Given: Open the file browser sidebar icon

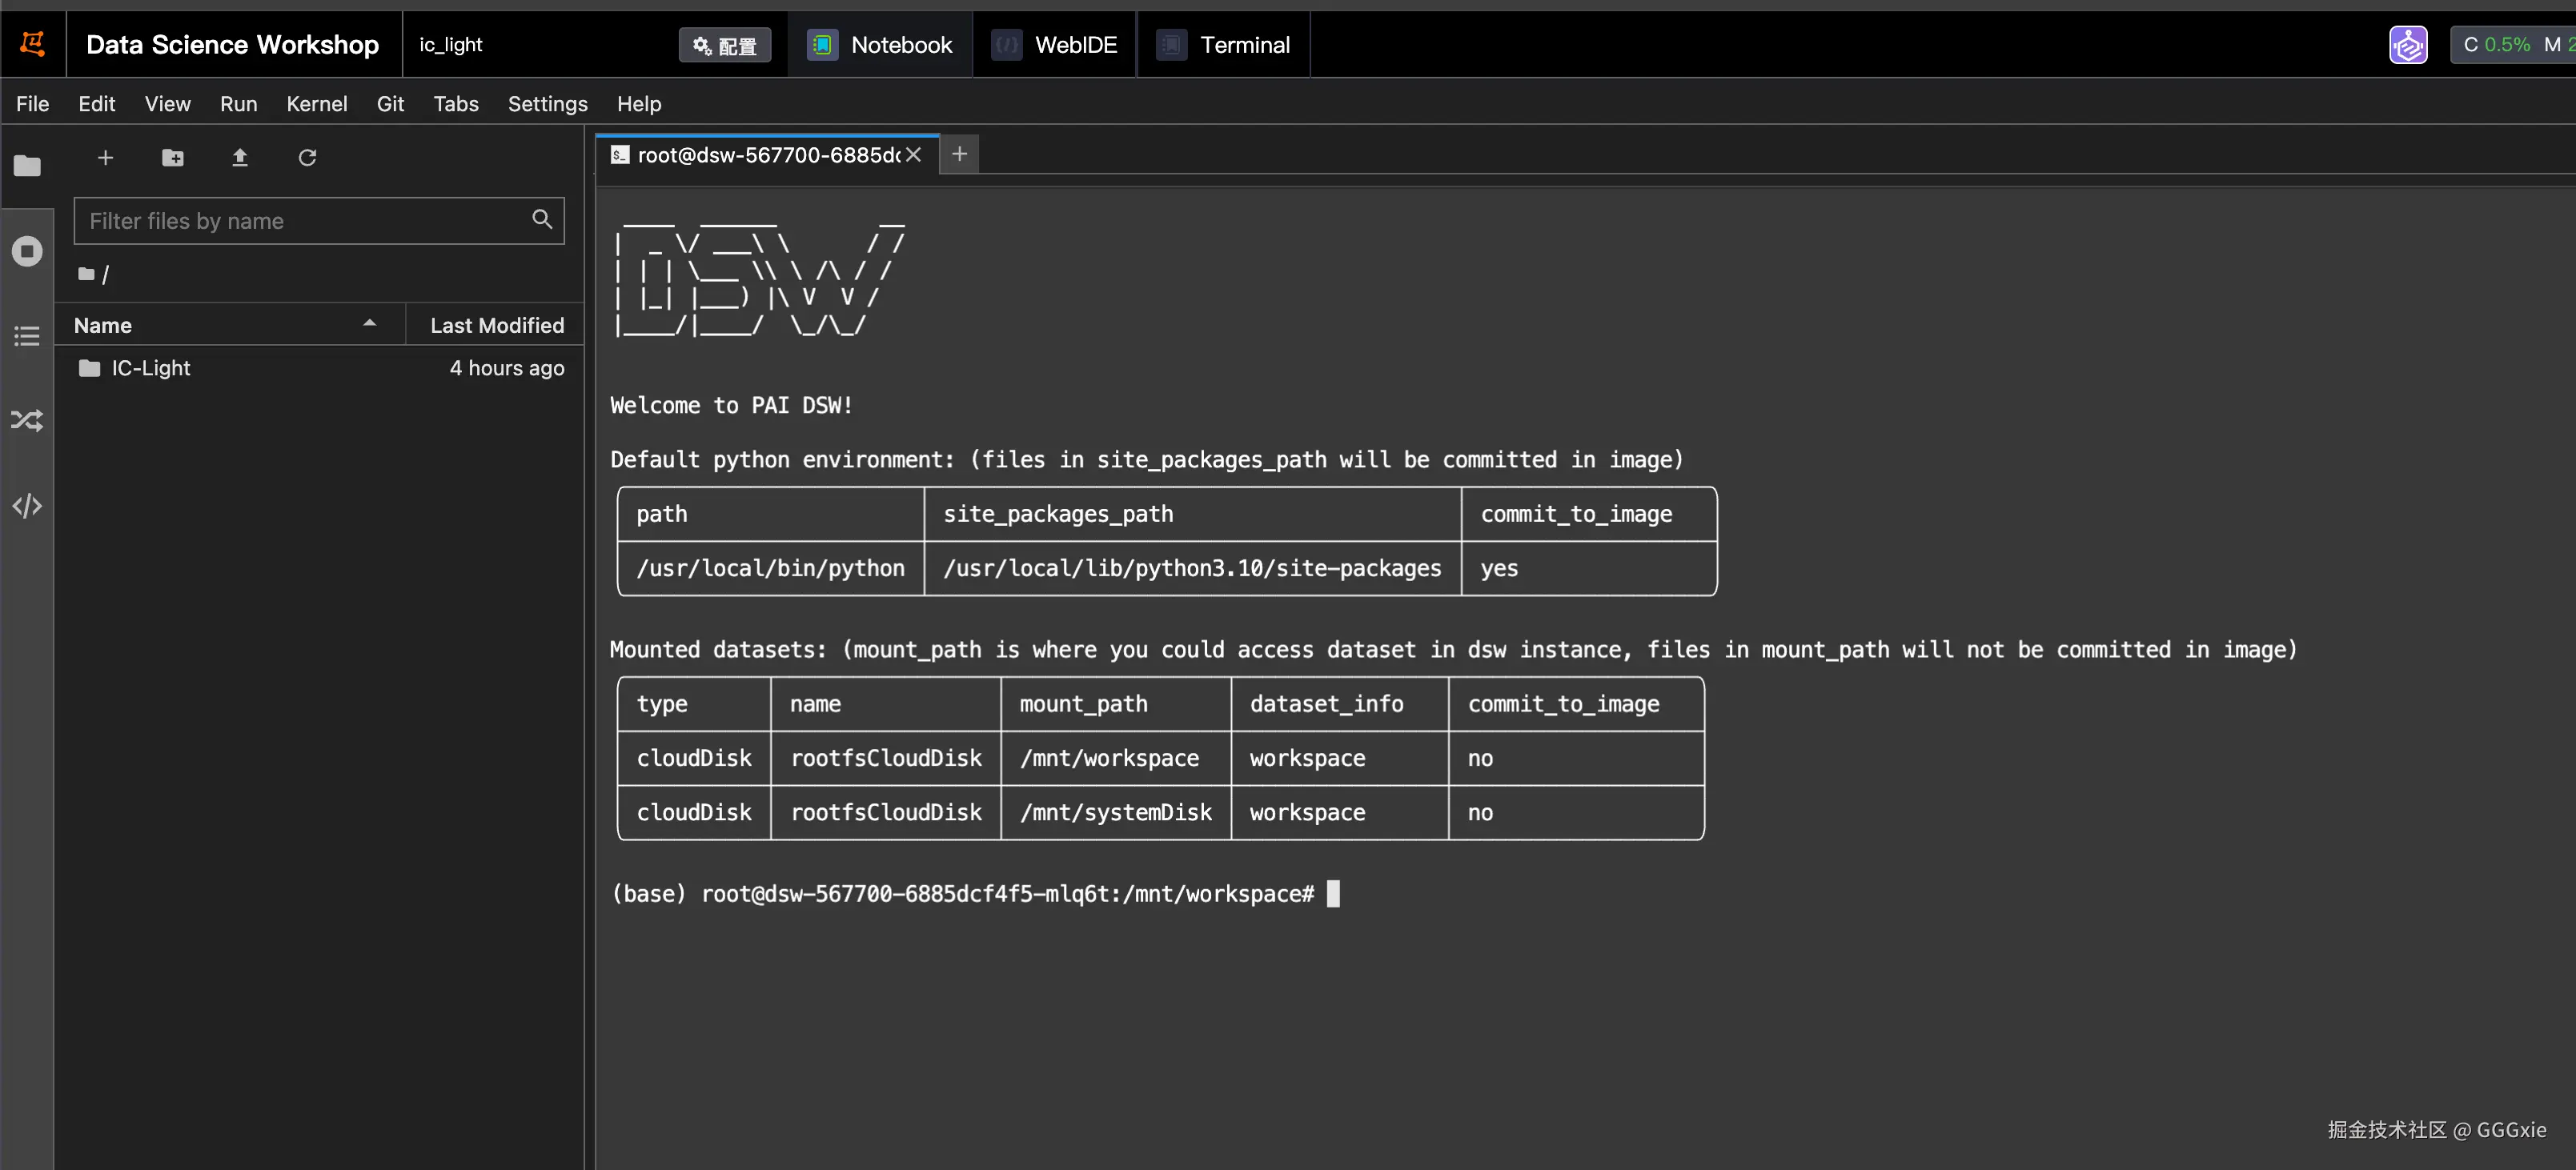Looking at the screenshot, I should (27, 165).
